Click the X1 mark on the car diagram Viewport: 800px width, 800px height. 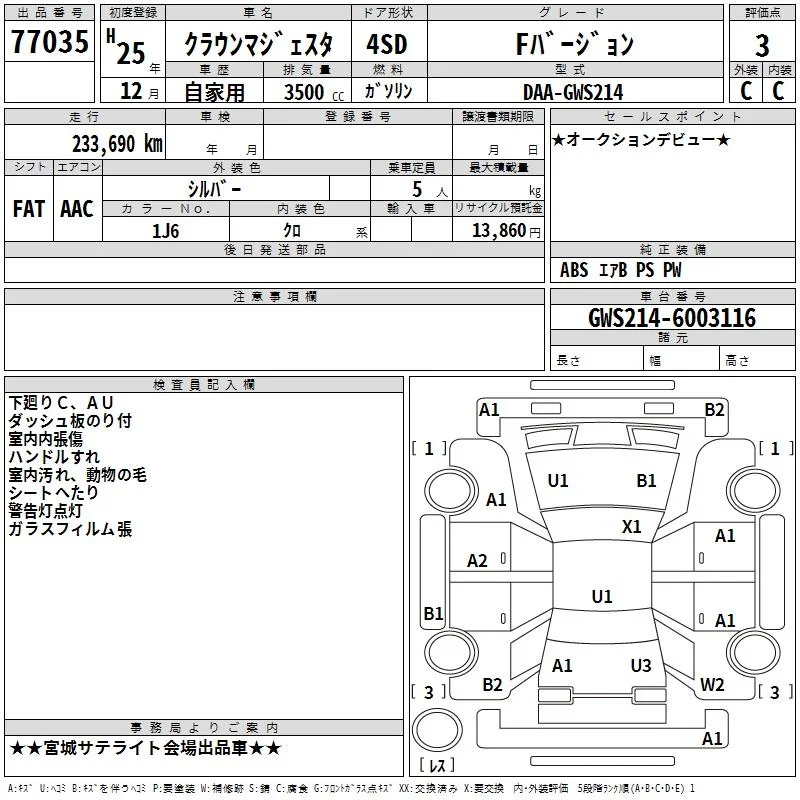click(x=631, y=527)
